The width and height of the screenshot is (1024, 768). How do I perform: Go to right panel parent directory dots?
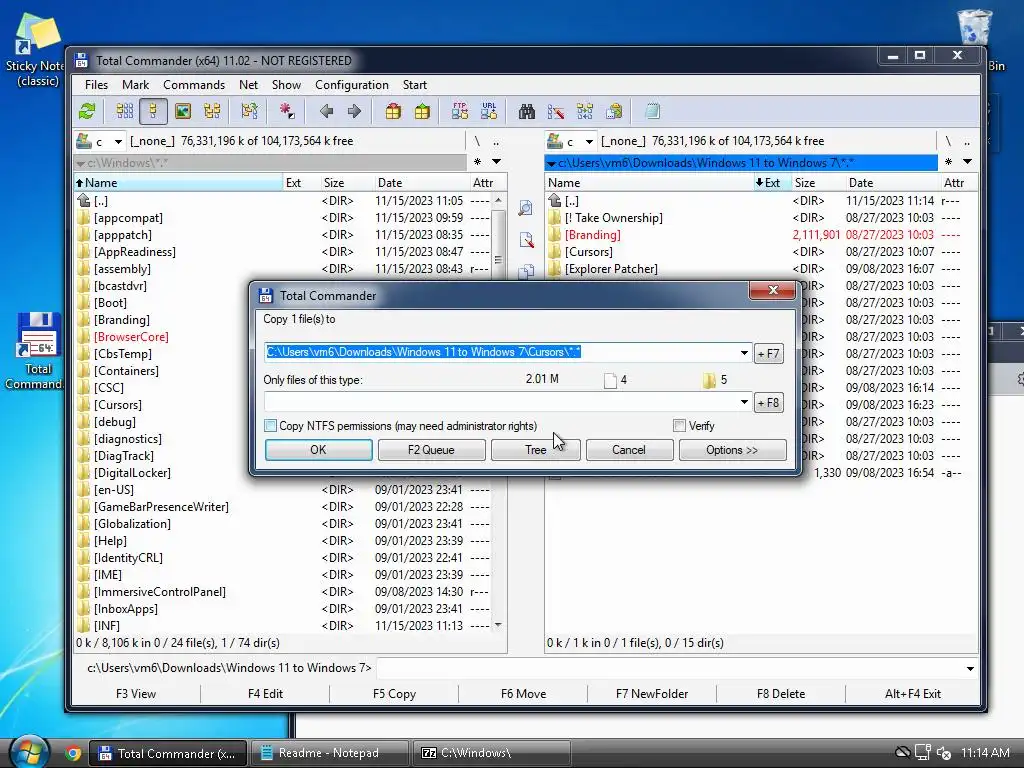(967, 141)
